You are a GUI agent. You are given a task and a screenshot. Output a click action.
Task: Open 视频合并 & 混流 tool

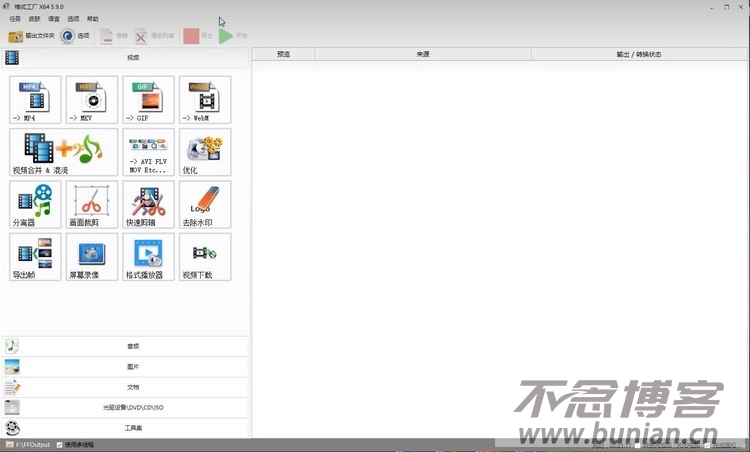pos(63,152)
